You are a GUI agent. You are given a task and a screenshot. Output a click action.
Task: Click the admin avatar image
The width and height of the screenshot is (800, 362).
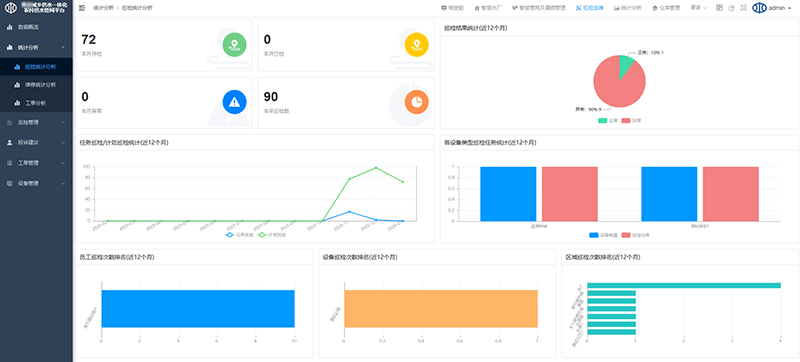pyautogui.click(x=760, y=8)
